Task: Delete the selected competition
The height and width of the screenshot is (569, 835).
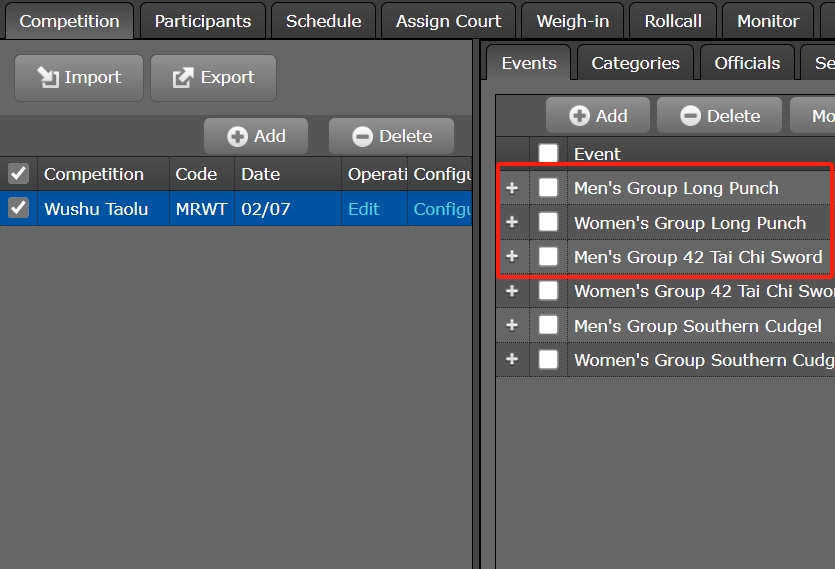Action: coord(392,137)
